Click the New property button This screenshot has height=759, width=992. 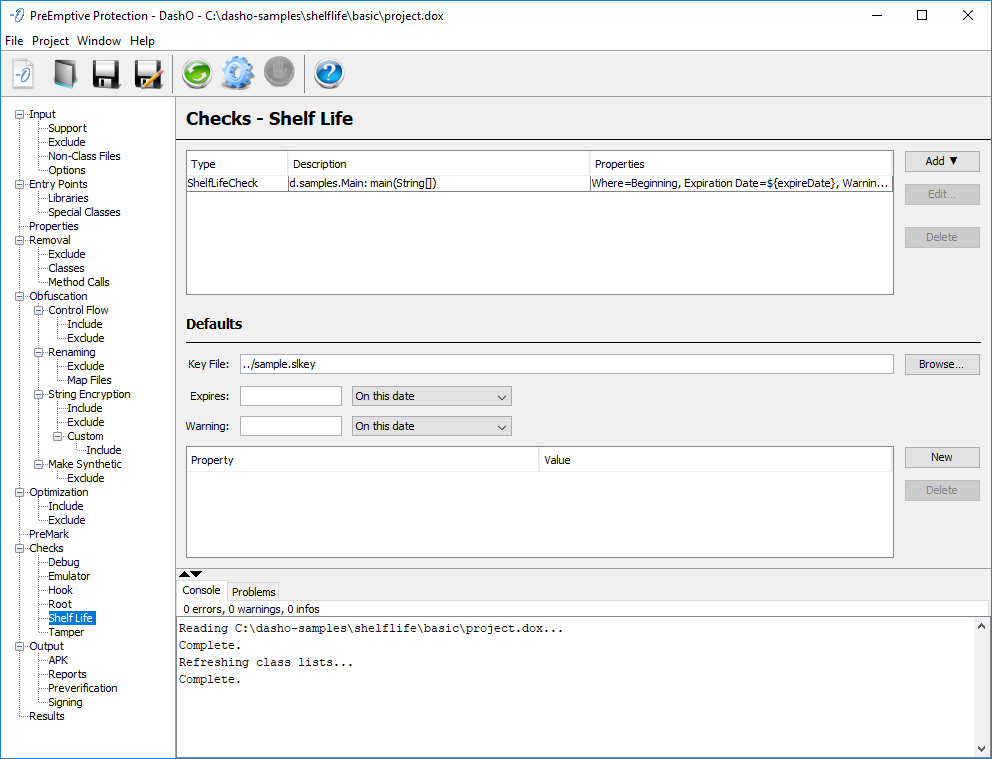tap(941, 457)
